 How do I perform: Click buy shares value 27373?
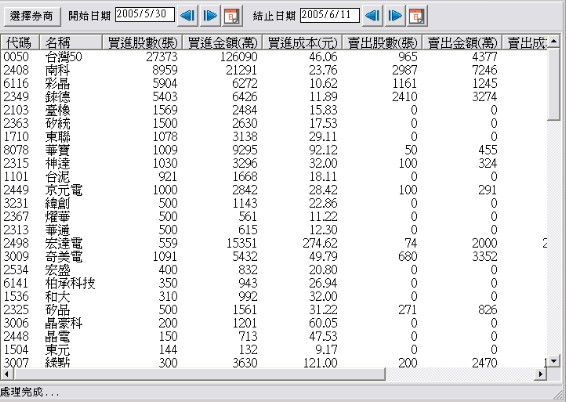tap(162, 57)
